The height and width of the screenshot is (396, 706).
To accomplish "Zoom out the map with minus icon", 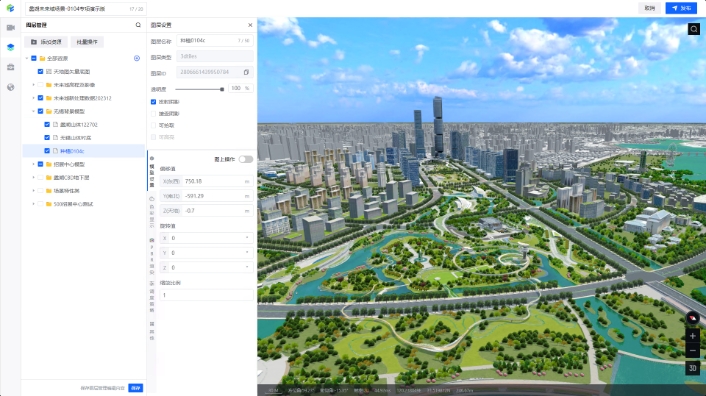I will 692,351.
